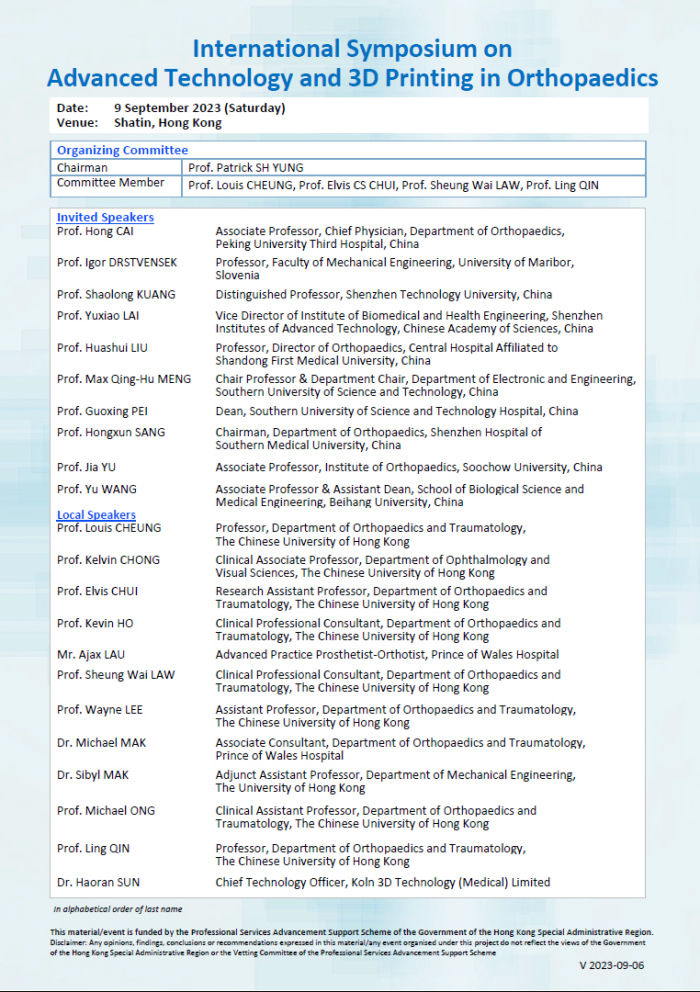The width and height of the screenshot is (700, 992).
Task: Click the 'Committee Member' row label
Action: [x=110, y=183]
